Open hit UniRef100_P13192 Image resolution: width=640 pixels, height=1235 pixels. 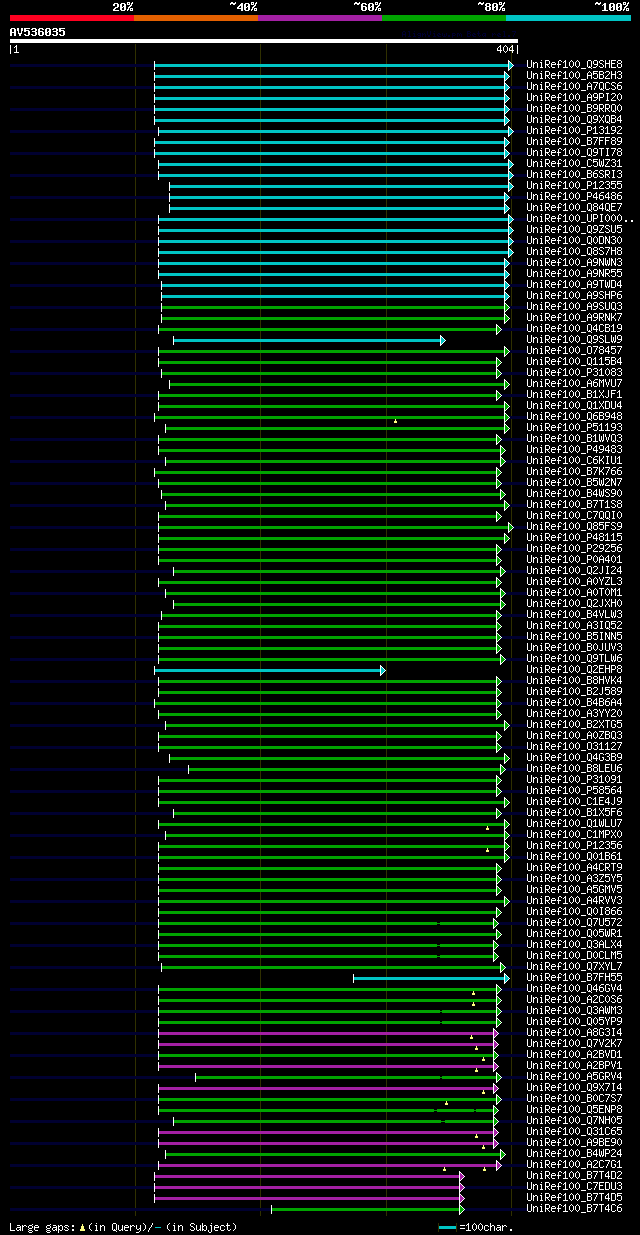pos(574,130)
